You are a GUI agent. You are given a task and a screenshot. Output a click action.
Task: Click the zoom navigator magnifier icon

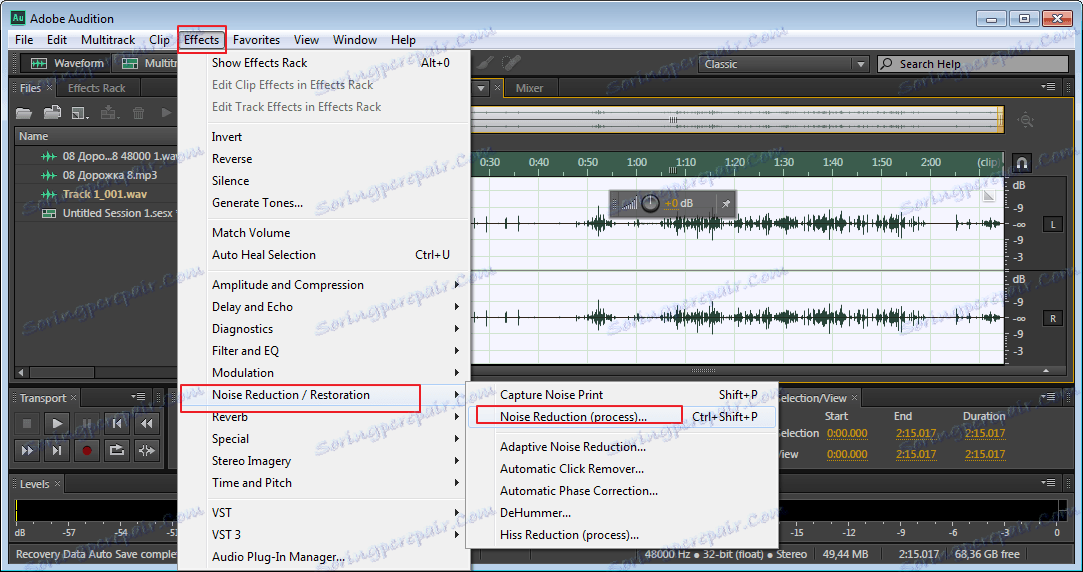tap(1026, 120)
